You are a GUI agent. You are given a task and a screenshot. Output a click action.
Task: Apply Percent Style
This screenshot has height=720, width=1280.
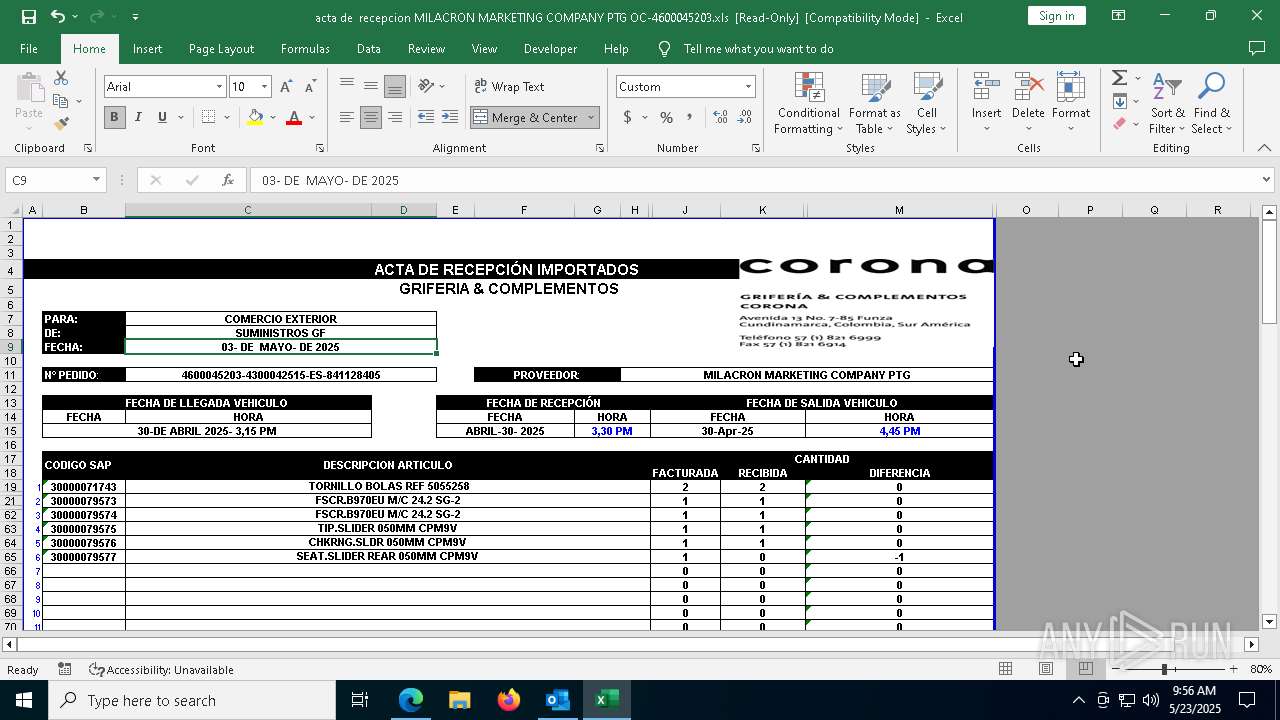pos(667,117)
